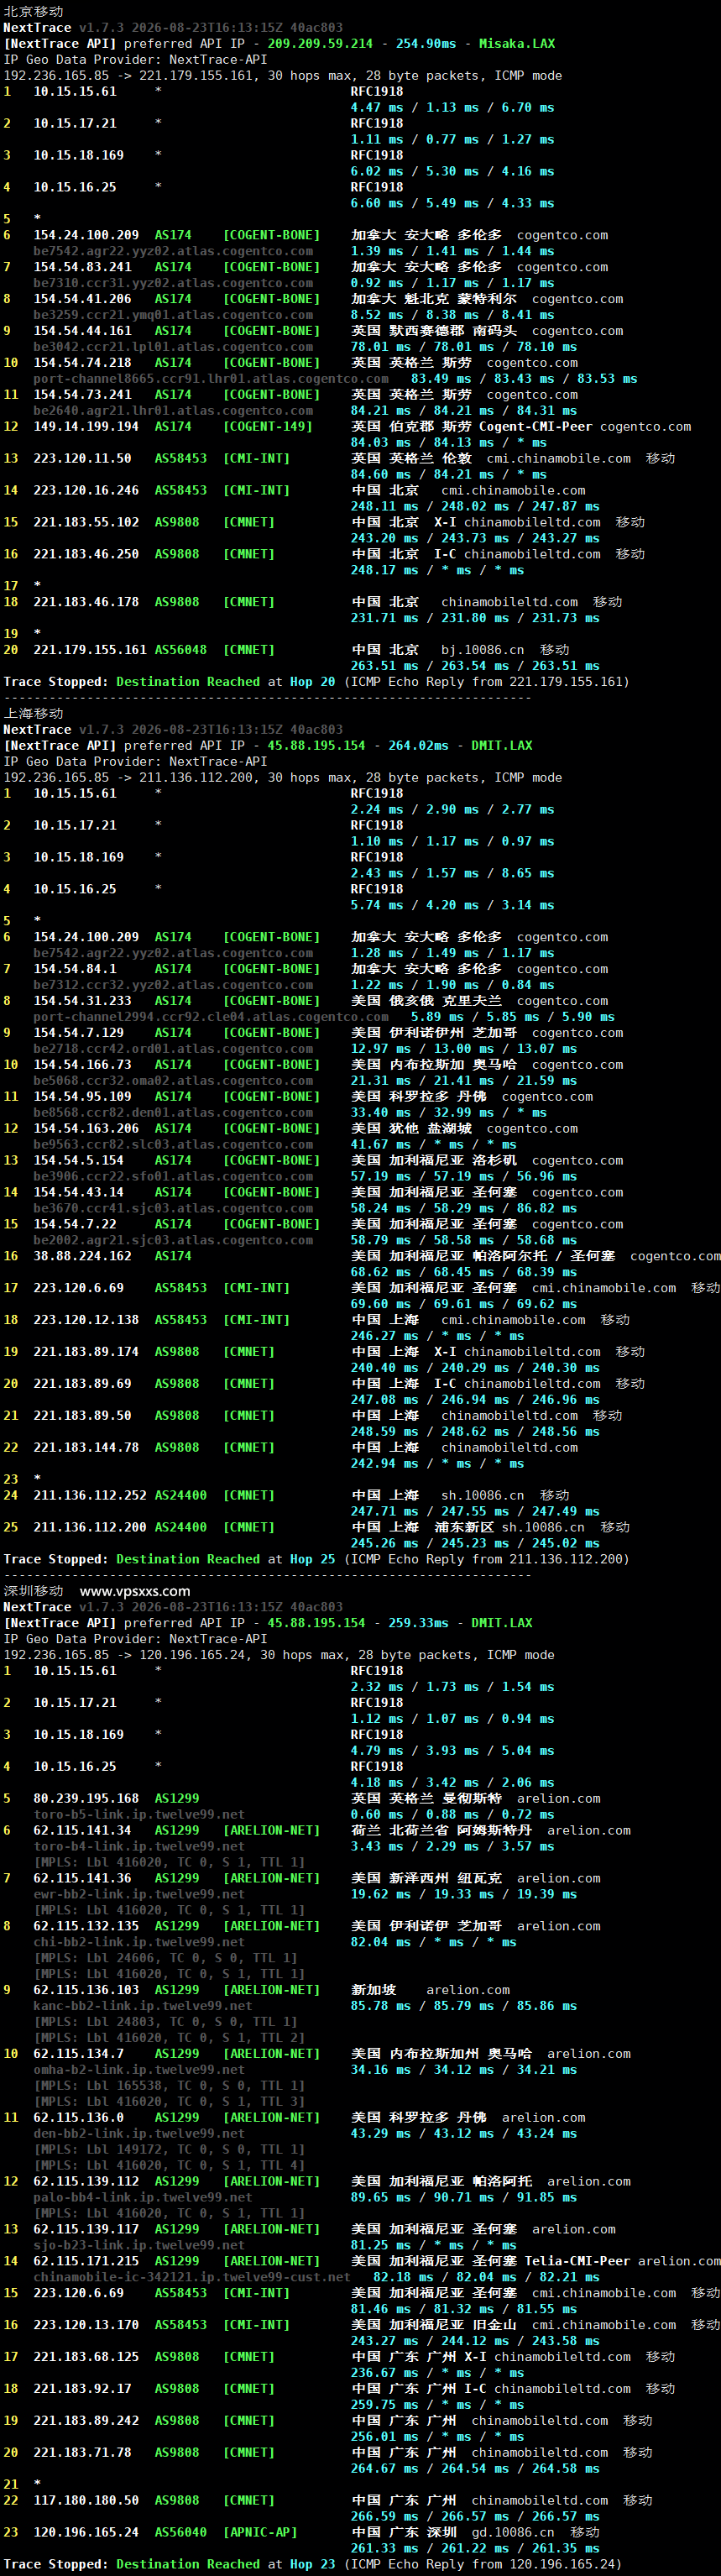Click hostname toro-b5-link.ip.twelve99.net

tap(139, 1815)
